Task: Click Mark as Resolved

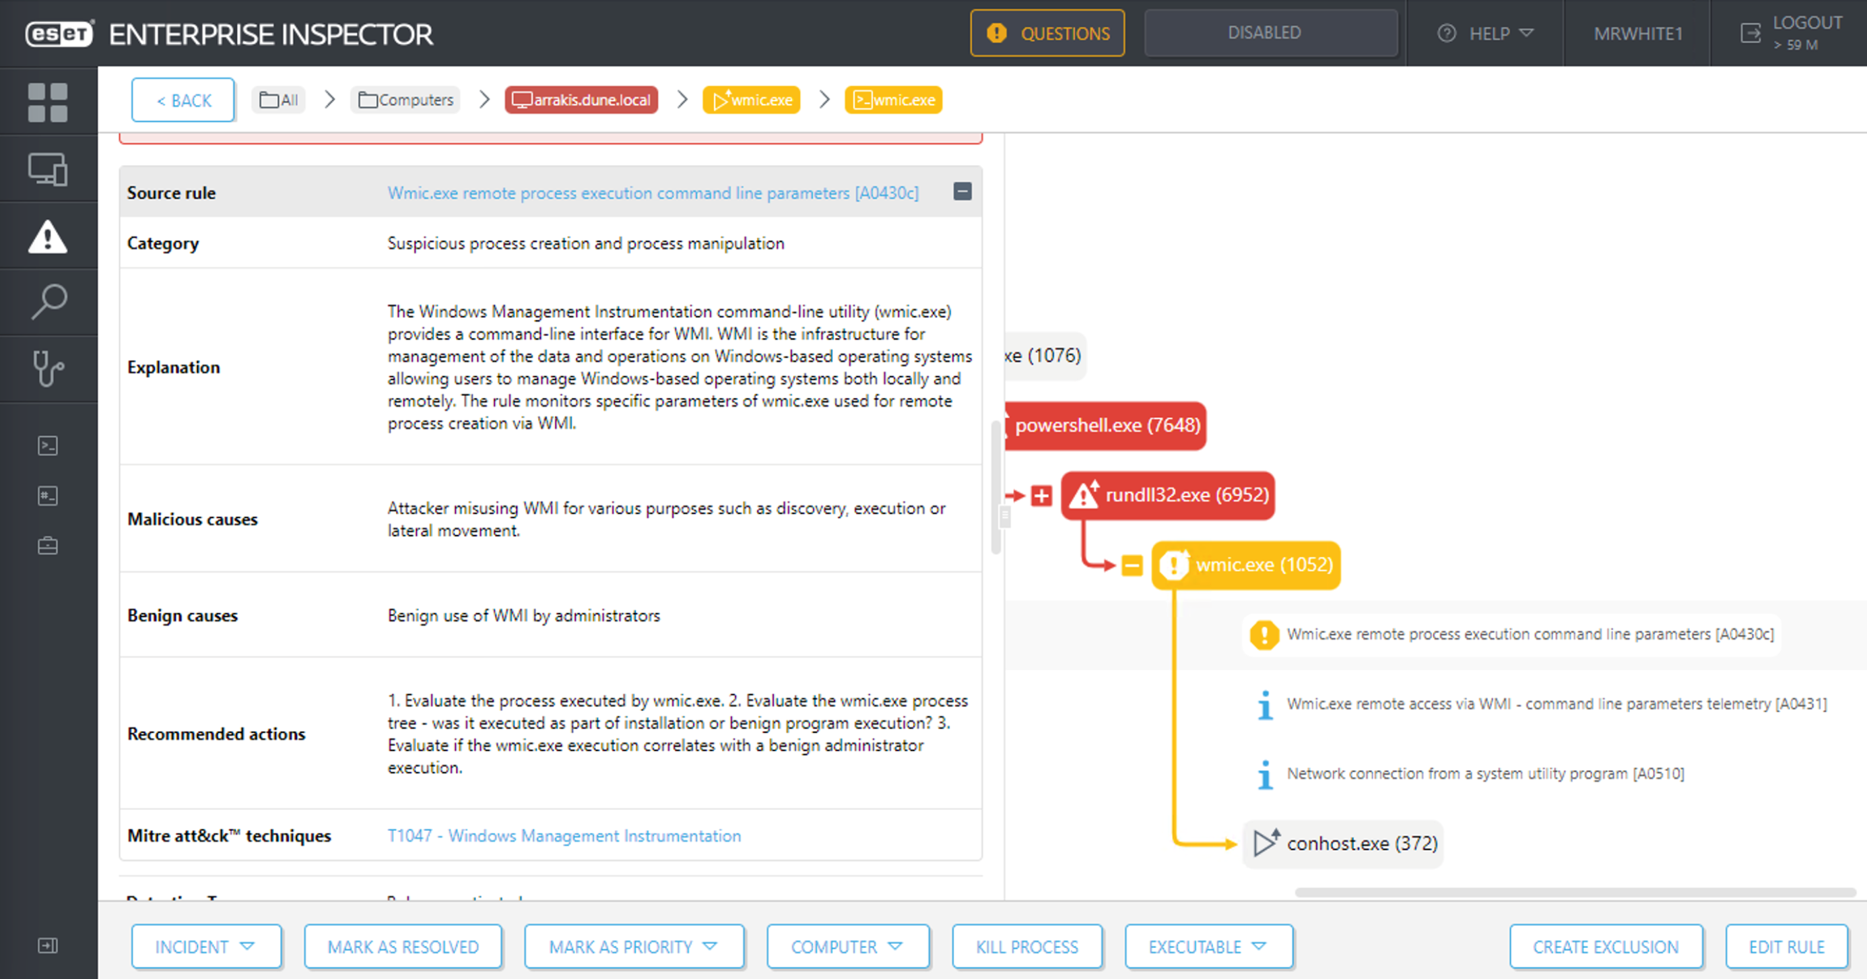Action: pyautogui.click(x=403, y=946)
